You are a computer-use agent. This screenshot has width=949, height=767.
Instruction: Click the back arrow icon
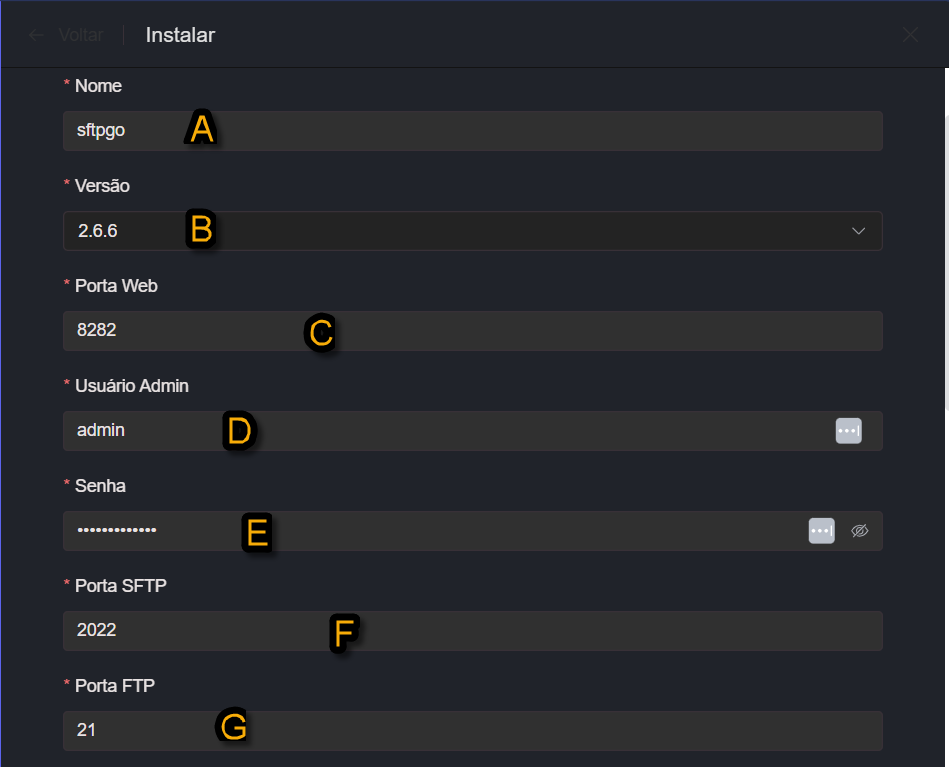37,35
